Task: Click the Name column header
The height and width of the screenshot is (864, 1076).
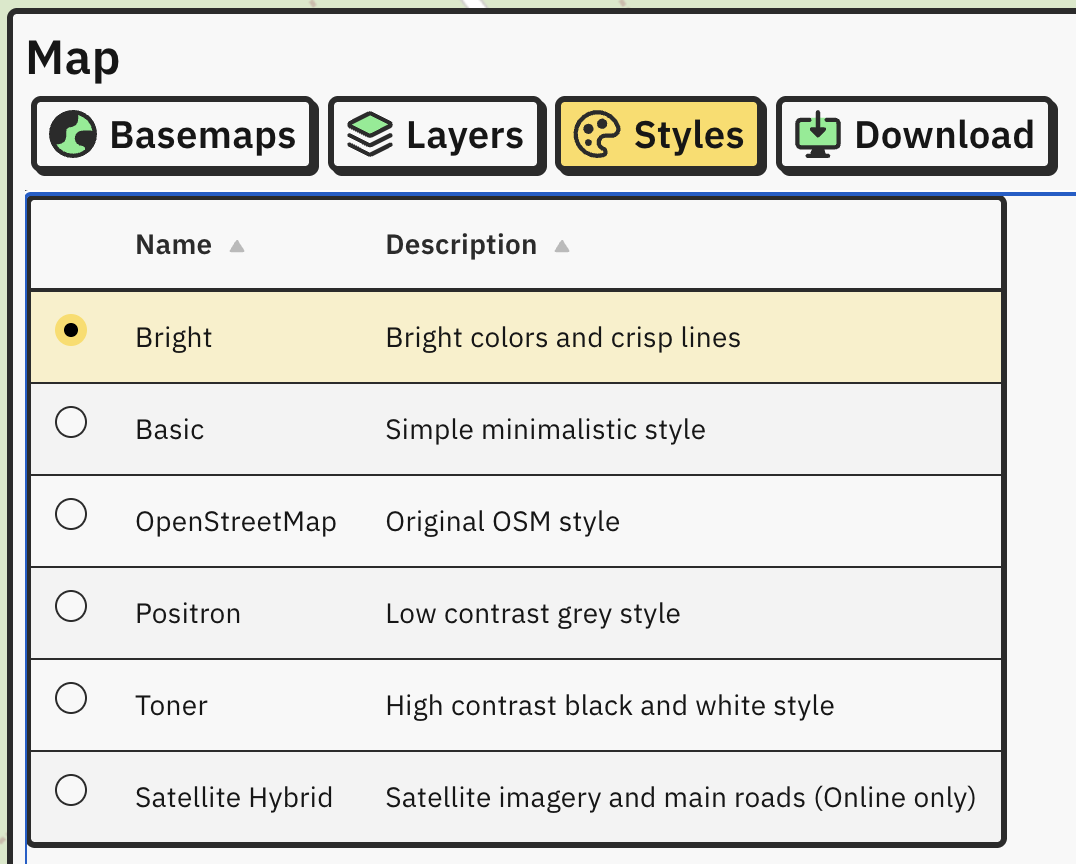Action: [174, 244]
